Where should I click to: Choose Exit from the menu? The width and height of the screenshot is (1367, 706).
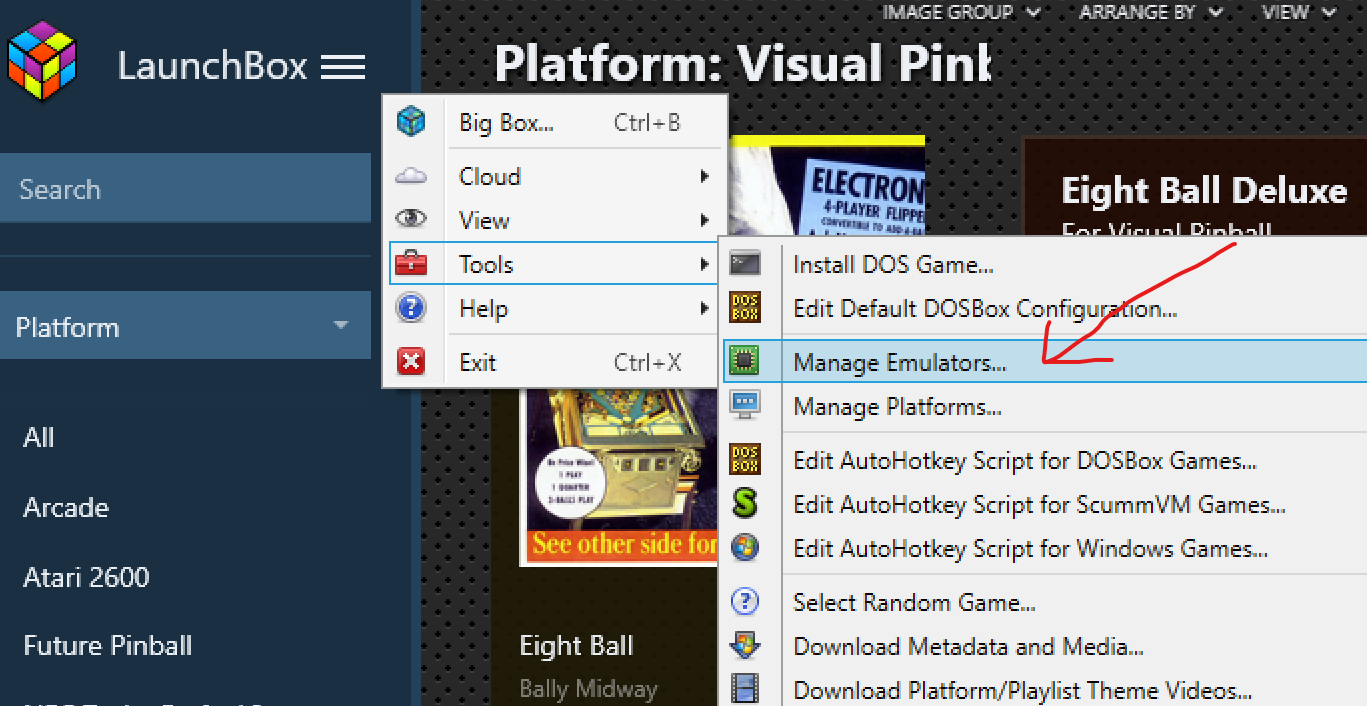555,362
